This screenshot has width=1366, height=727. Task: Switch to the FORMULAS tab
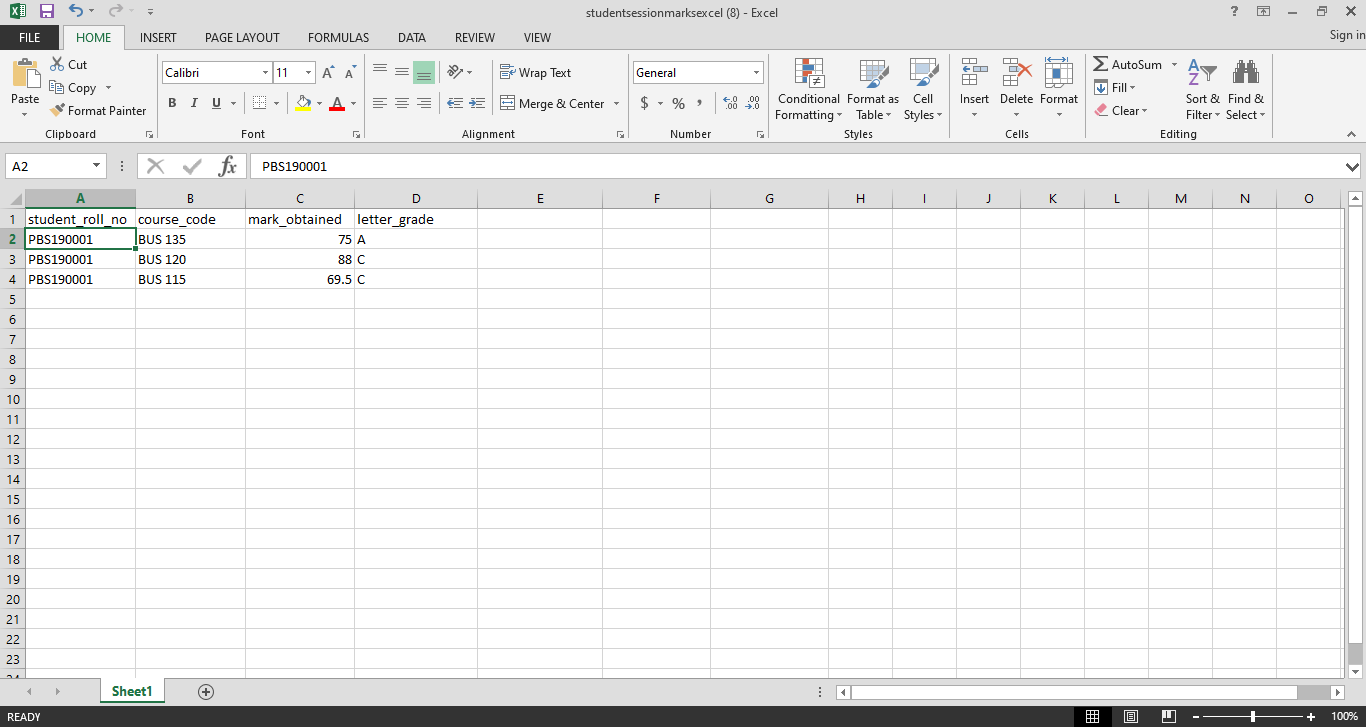pos(338,37)
